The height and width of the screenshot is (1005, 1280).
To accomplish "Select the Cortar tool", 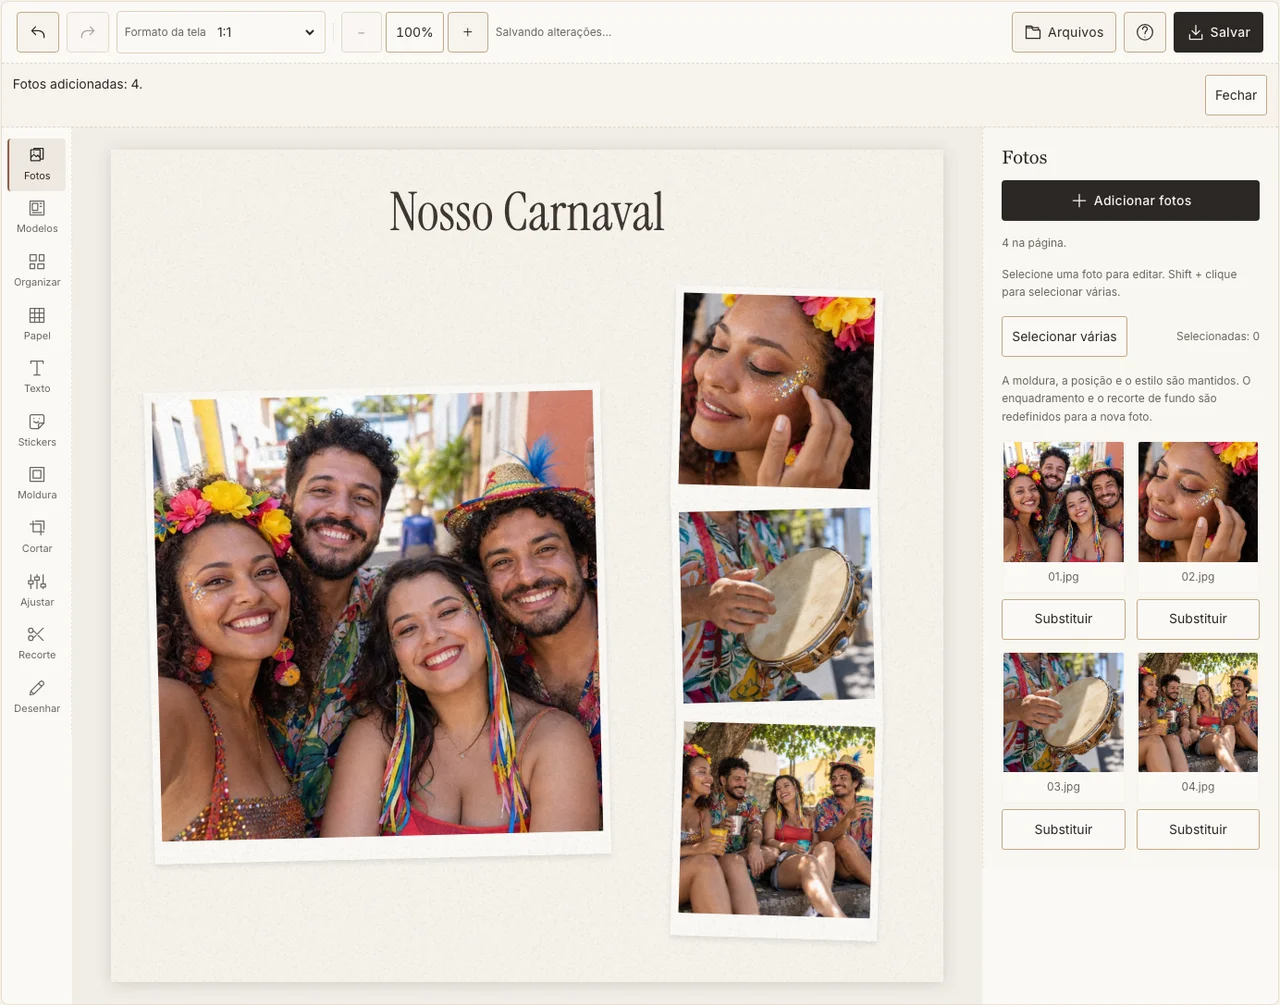I will 37,537.
